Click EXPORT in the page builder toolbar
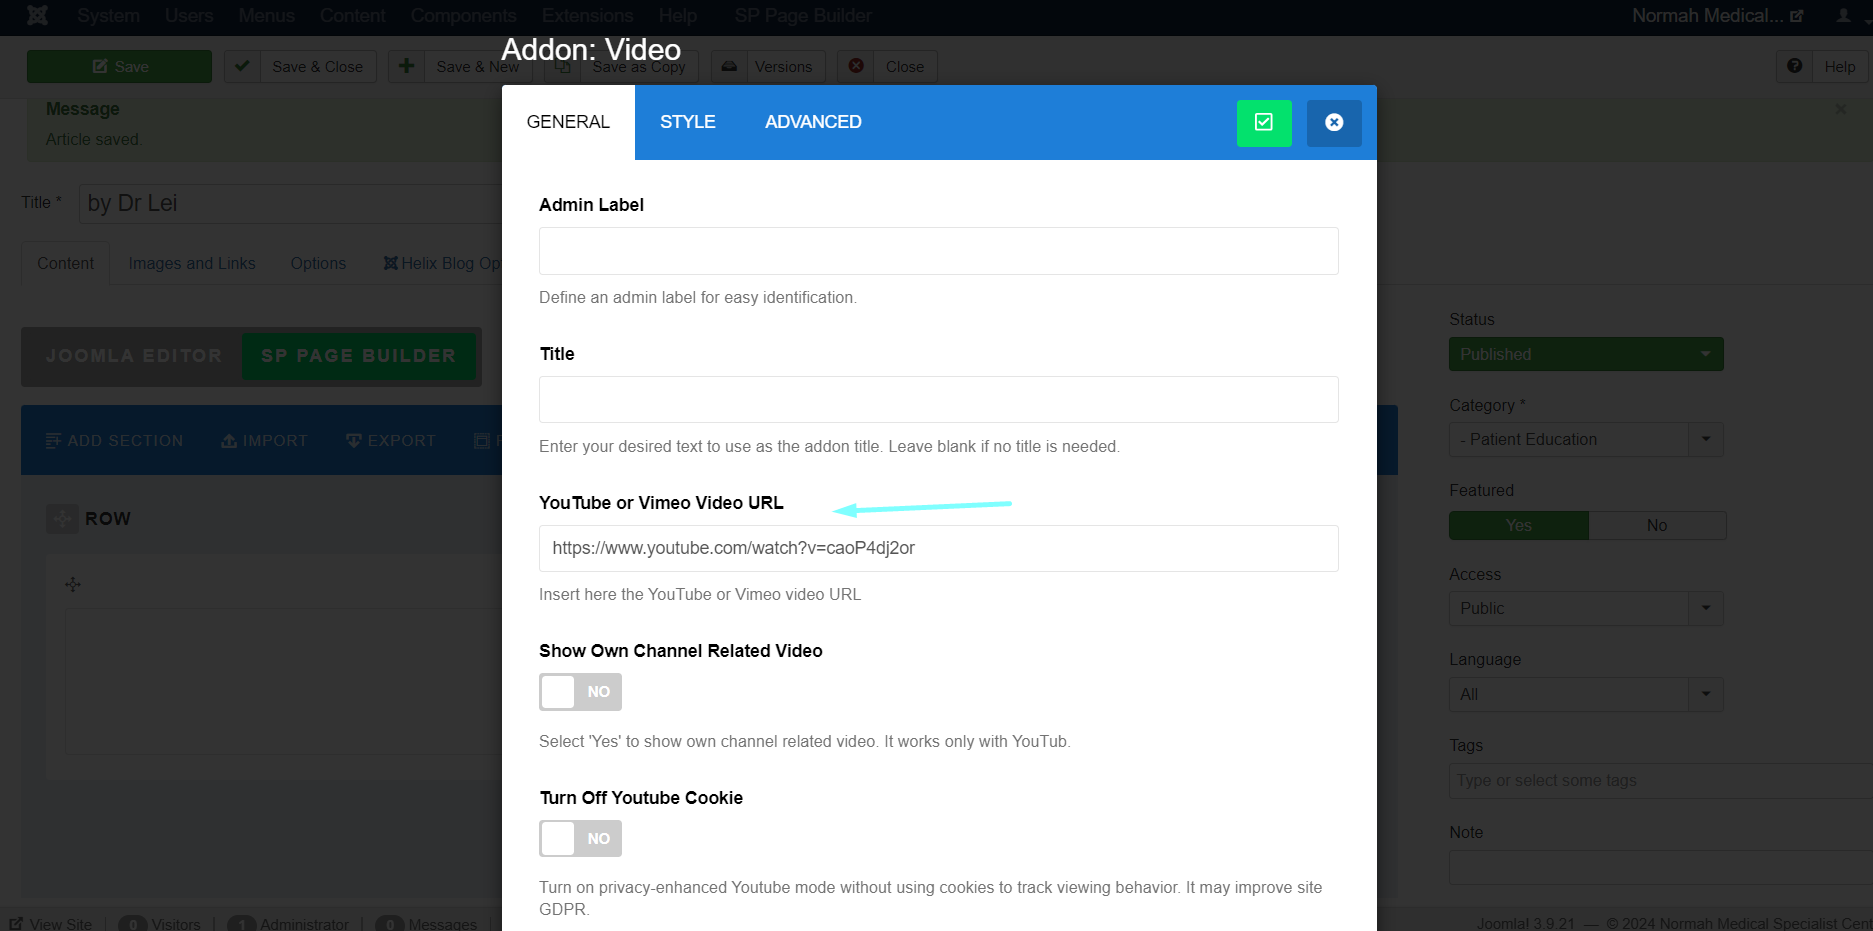Image resolution: width=1873 pixels, height=931 pixels. tap(390, 441)
